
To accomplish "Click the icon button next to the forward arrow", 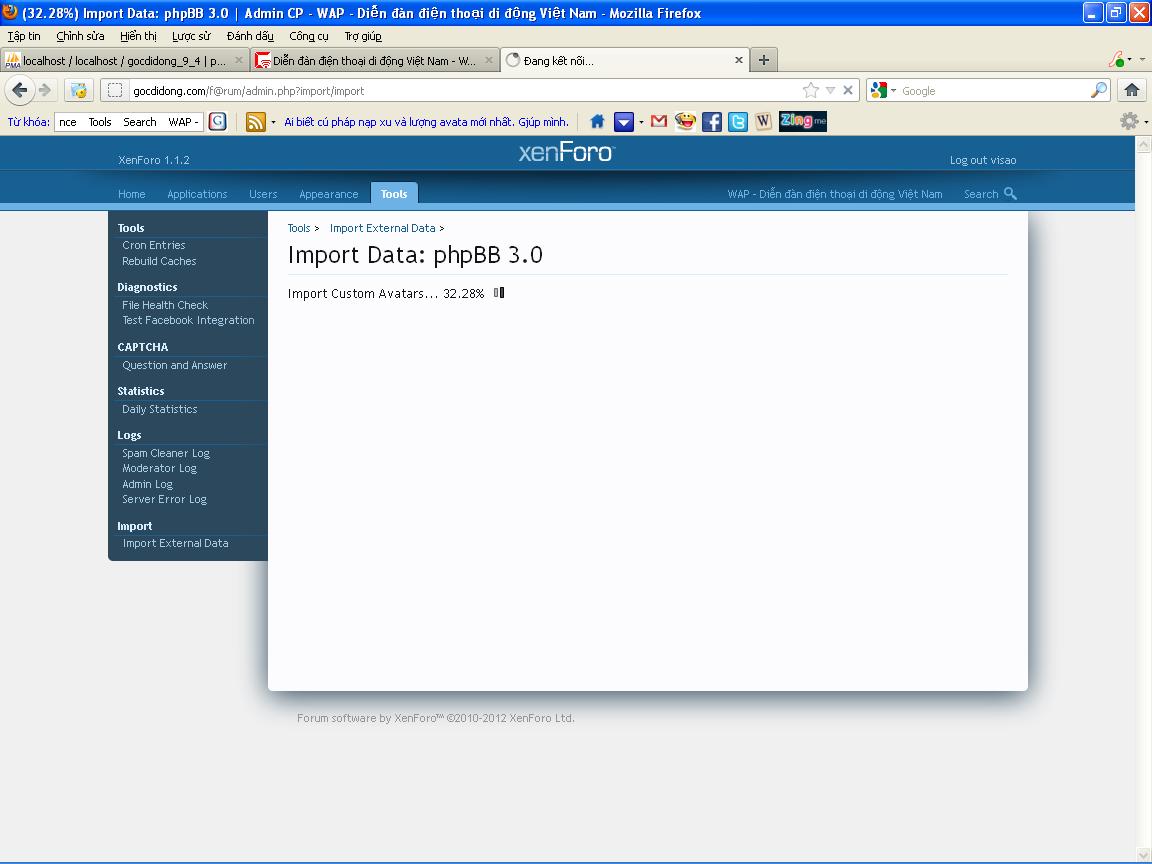I will pyautogui.click(x=79, y=90).
